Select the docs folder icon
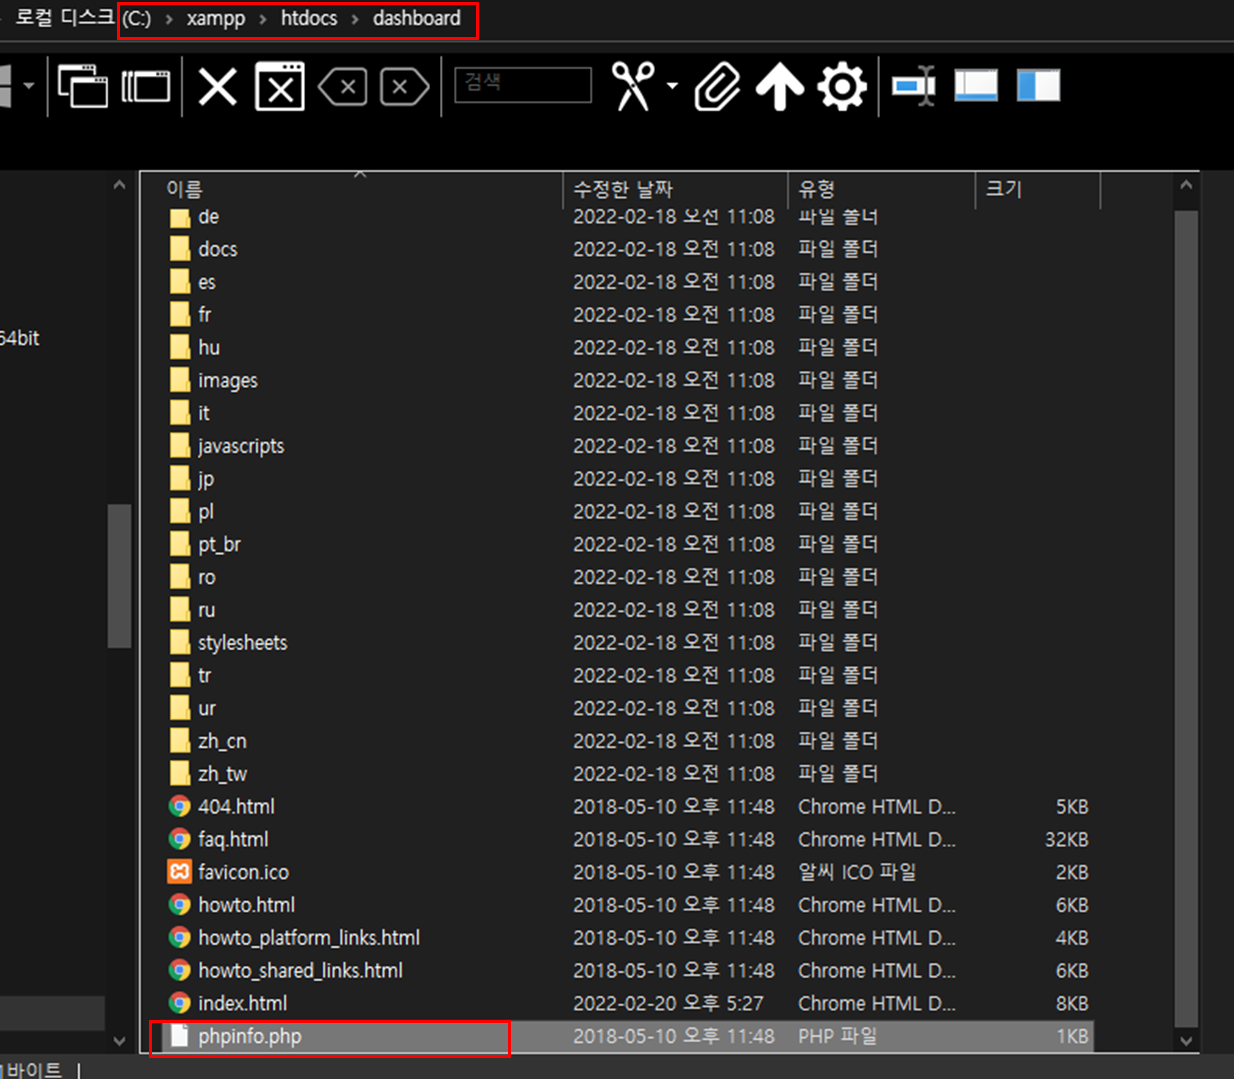The image size is (1234, 1079). 180,249
